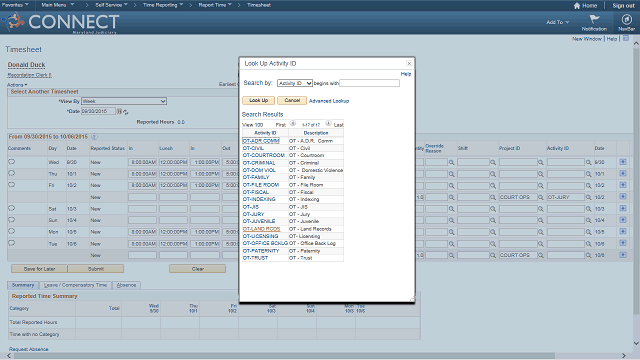640x360 pixels.
Task: Add a row with plus icon for 10/3
Action: pyautogui.click(x=623, y=208)
